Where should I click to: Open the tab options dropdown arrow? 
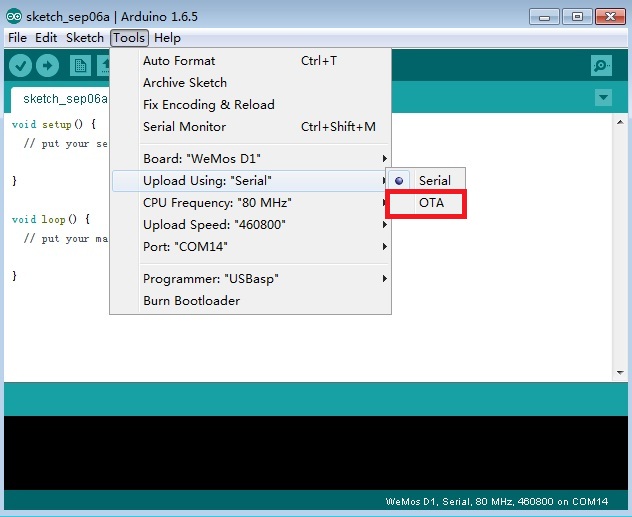(x=603, y=98)
